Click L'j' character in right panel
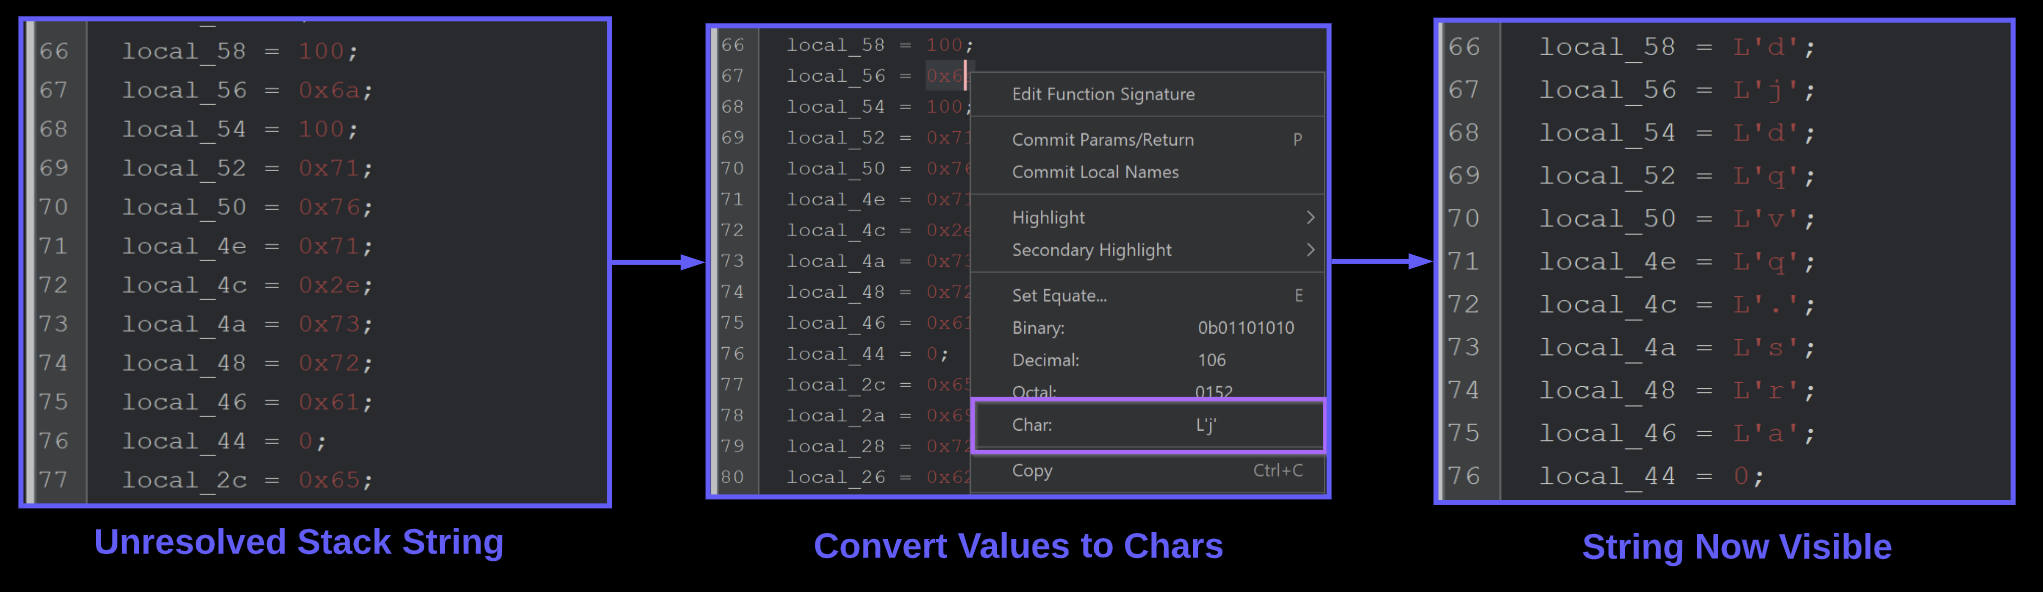The image size is (2043, 592). (1766, 90)
